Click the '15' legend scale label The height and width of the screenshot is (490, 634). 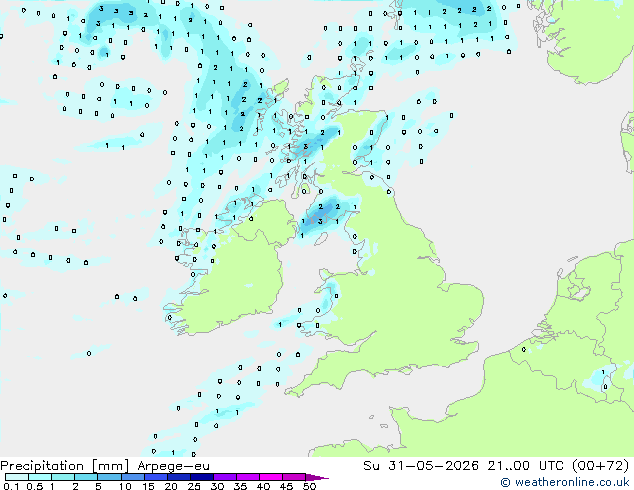148,486
